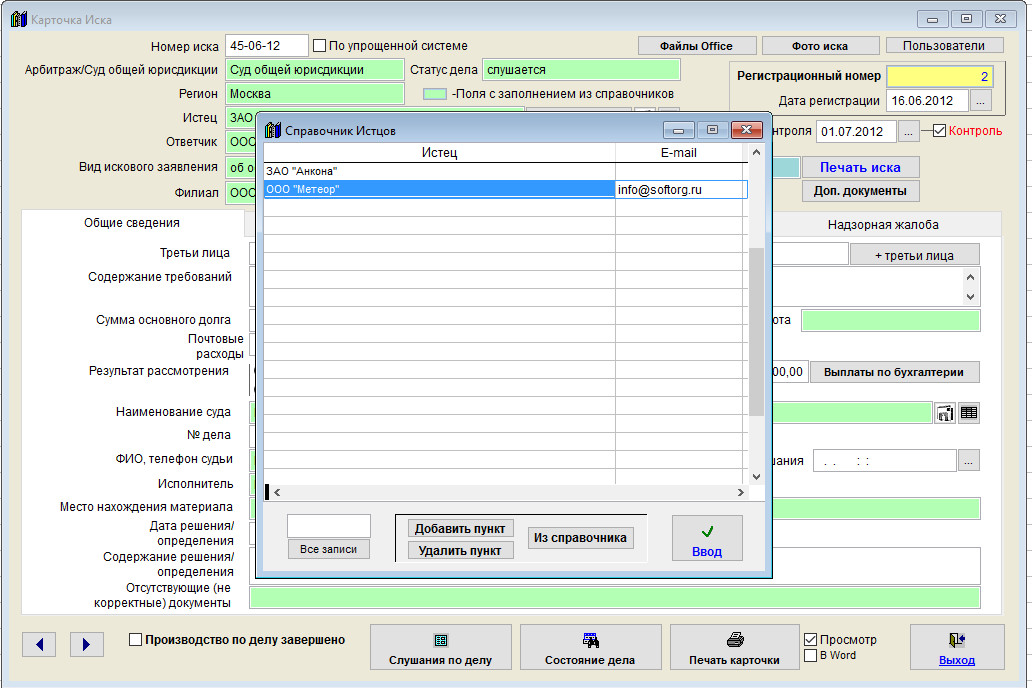Click the table grid icon beside court name

[x=969, y=413]
